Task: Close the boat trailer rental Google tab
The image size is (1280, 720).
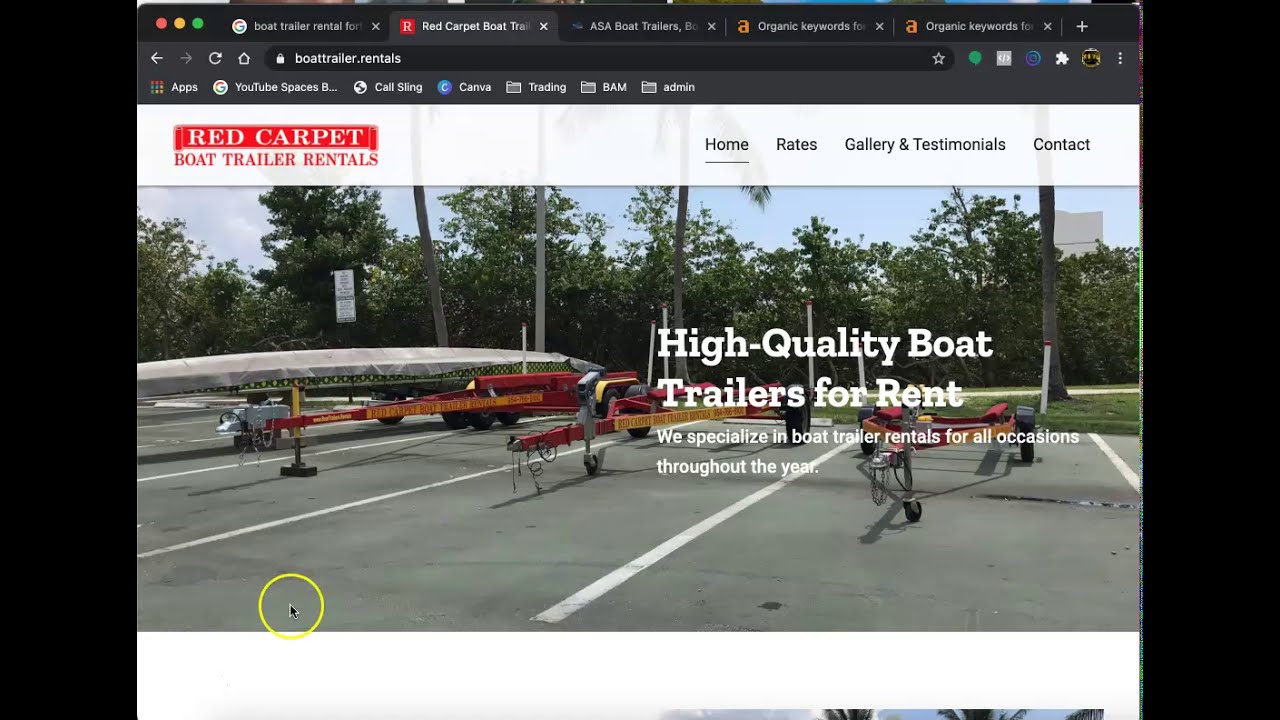Action: [x=376, y=26]
